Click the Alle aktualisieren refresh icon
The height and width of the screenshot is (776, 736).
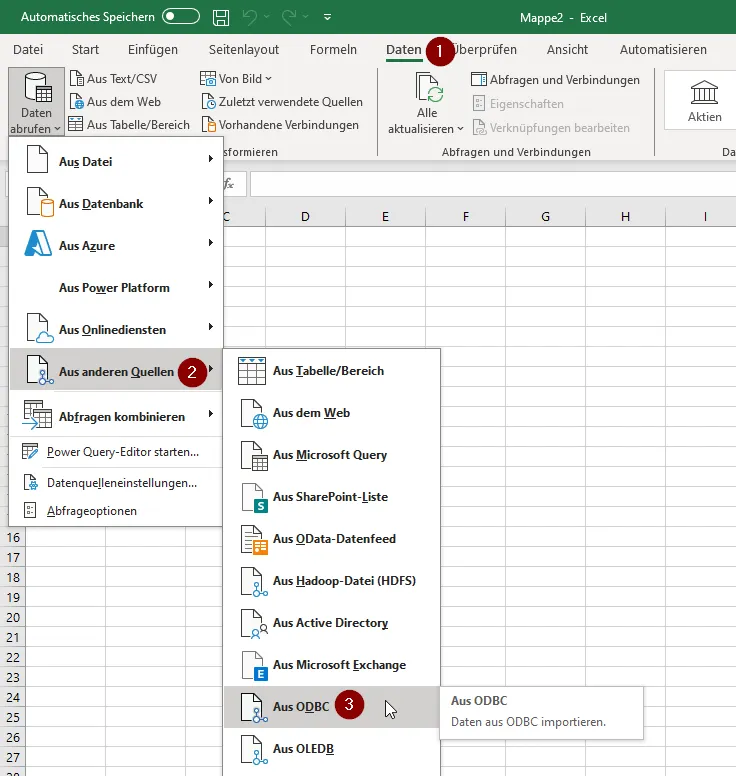tap(428, 91)
